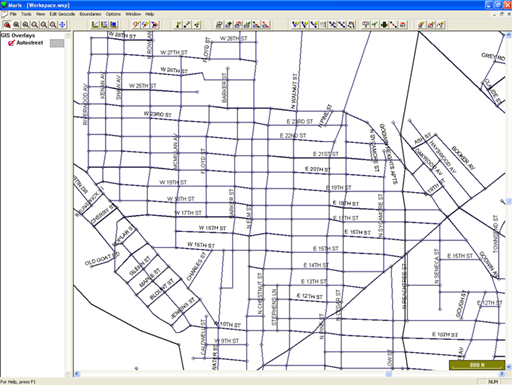Click the green checkmark toolbar icon
Screen dimensions: 512x385
pos(375,25)
